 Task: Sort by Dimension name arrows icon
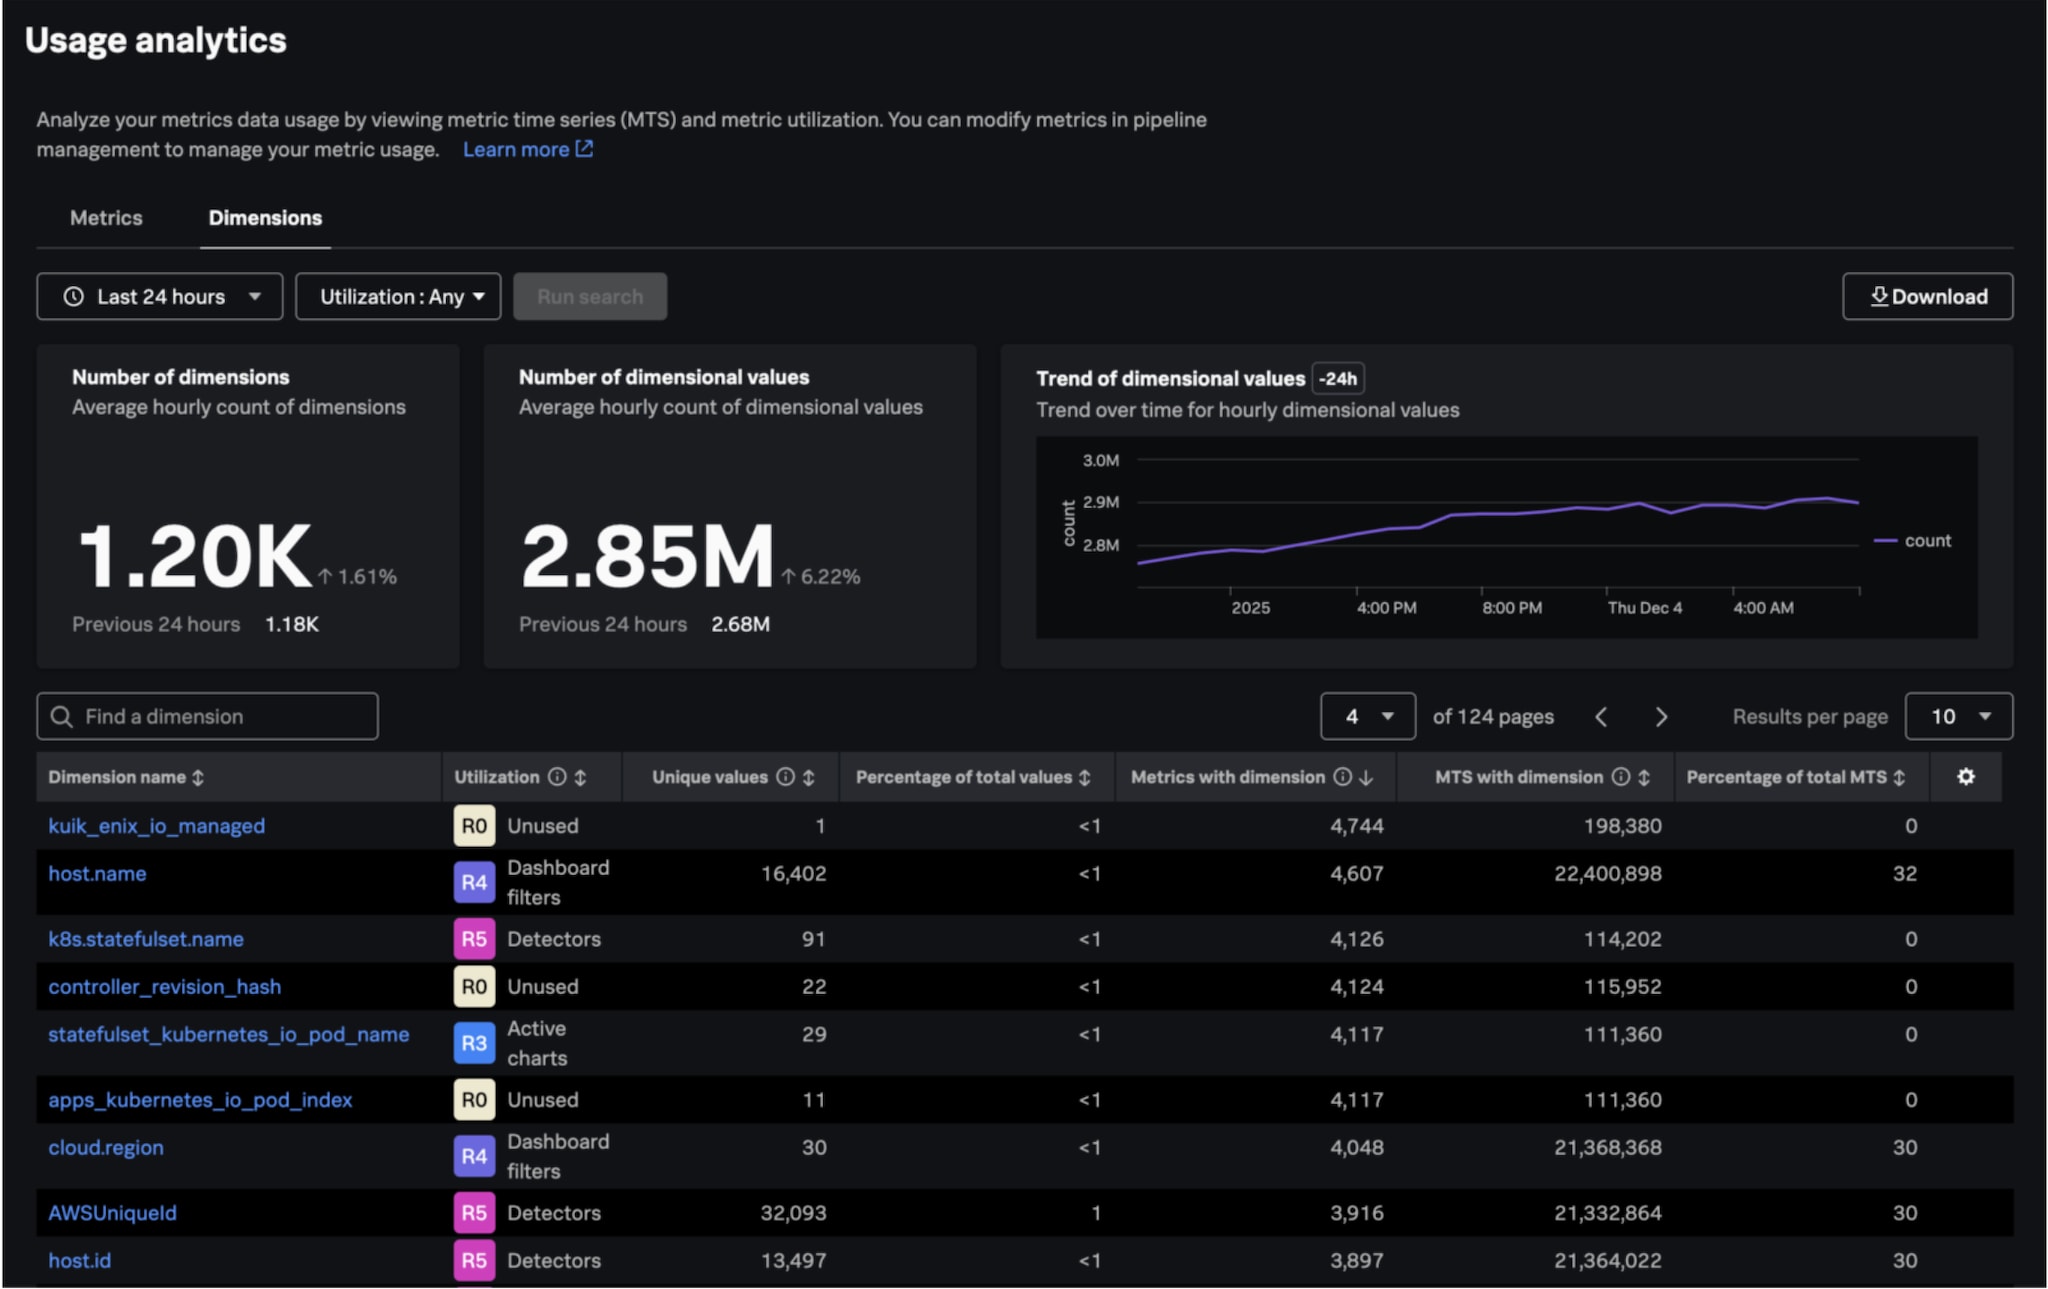pyautogui.click(x=198, y=777)
